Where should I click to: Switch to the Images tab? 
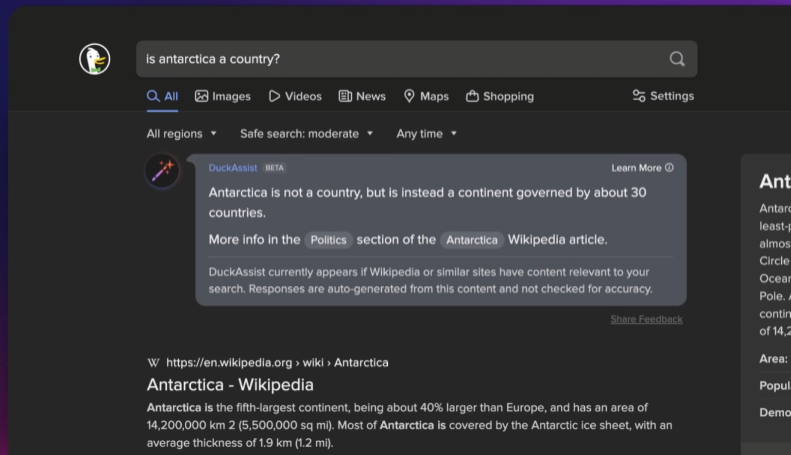pos(222,96)
